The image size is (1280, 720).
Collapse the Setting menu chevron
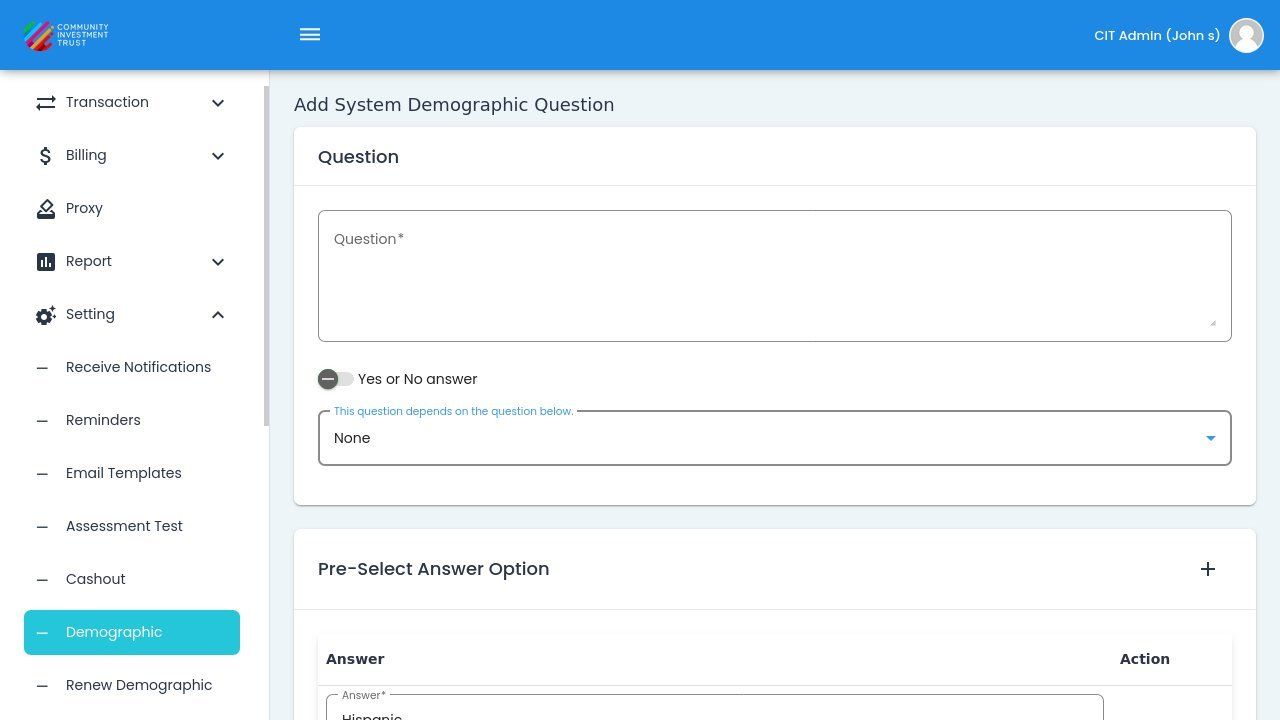pyautogui.click(x=218, y=315)
